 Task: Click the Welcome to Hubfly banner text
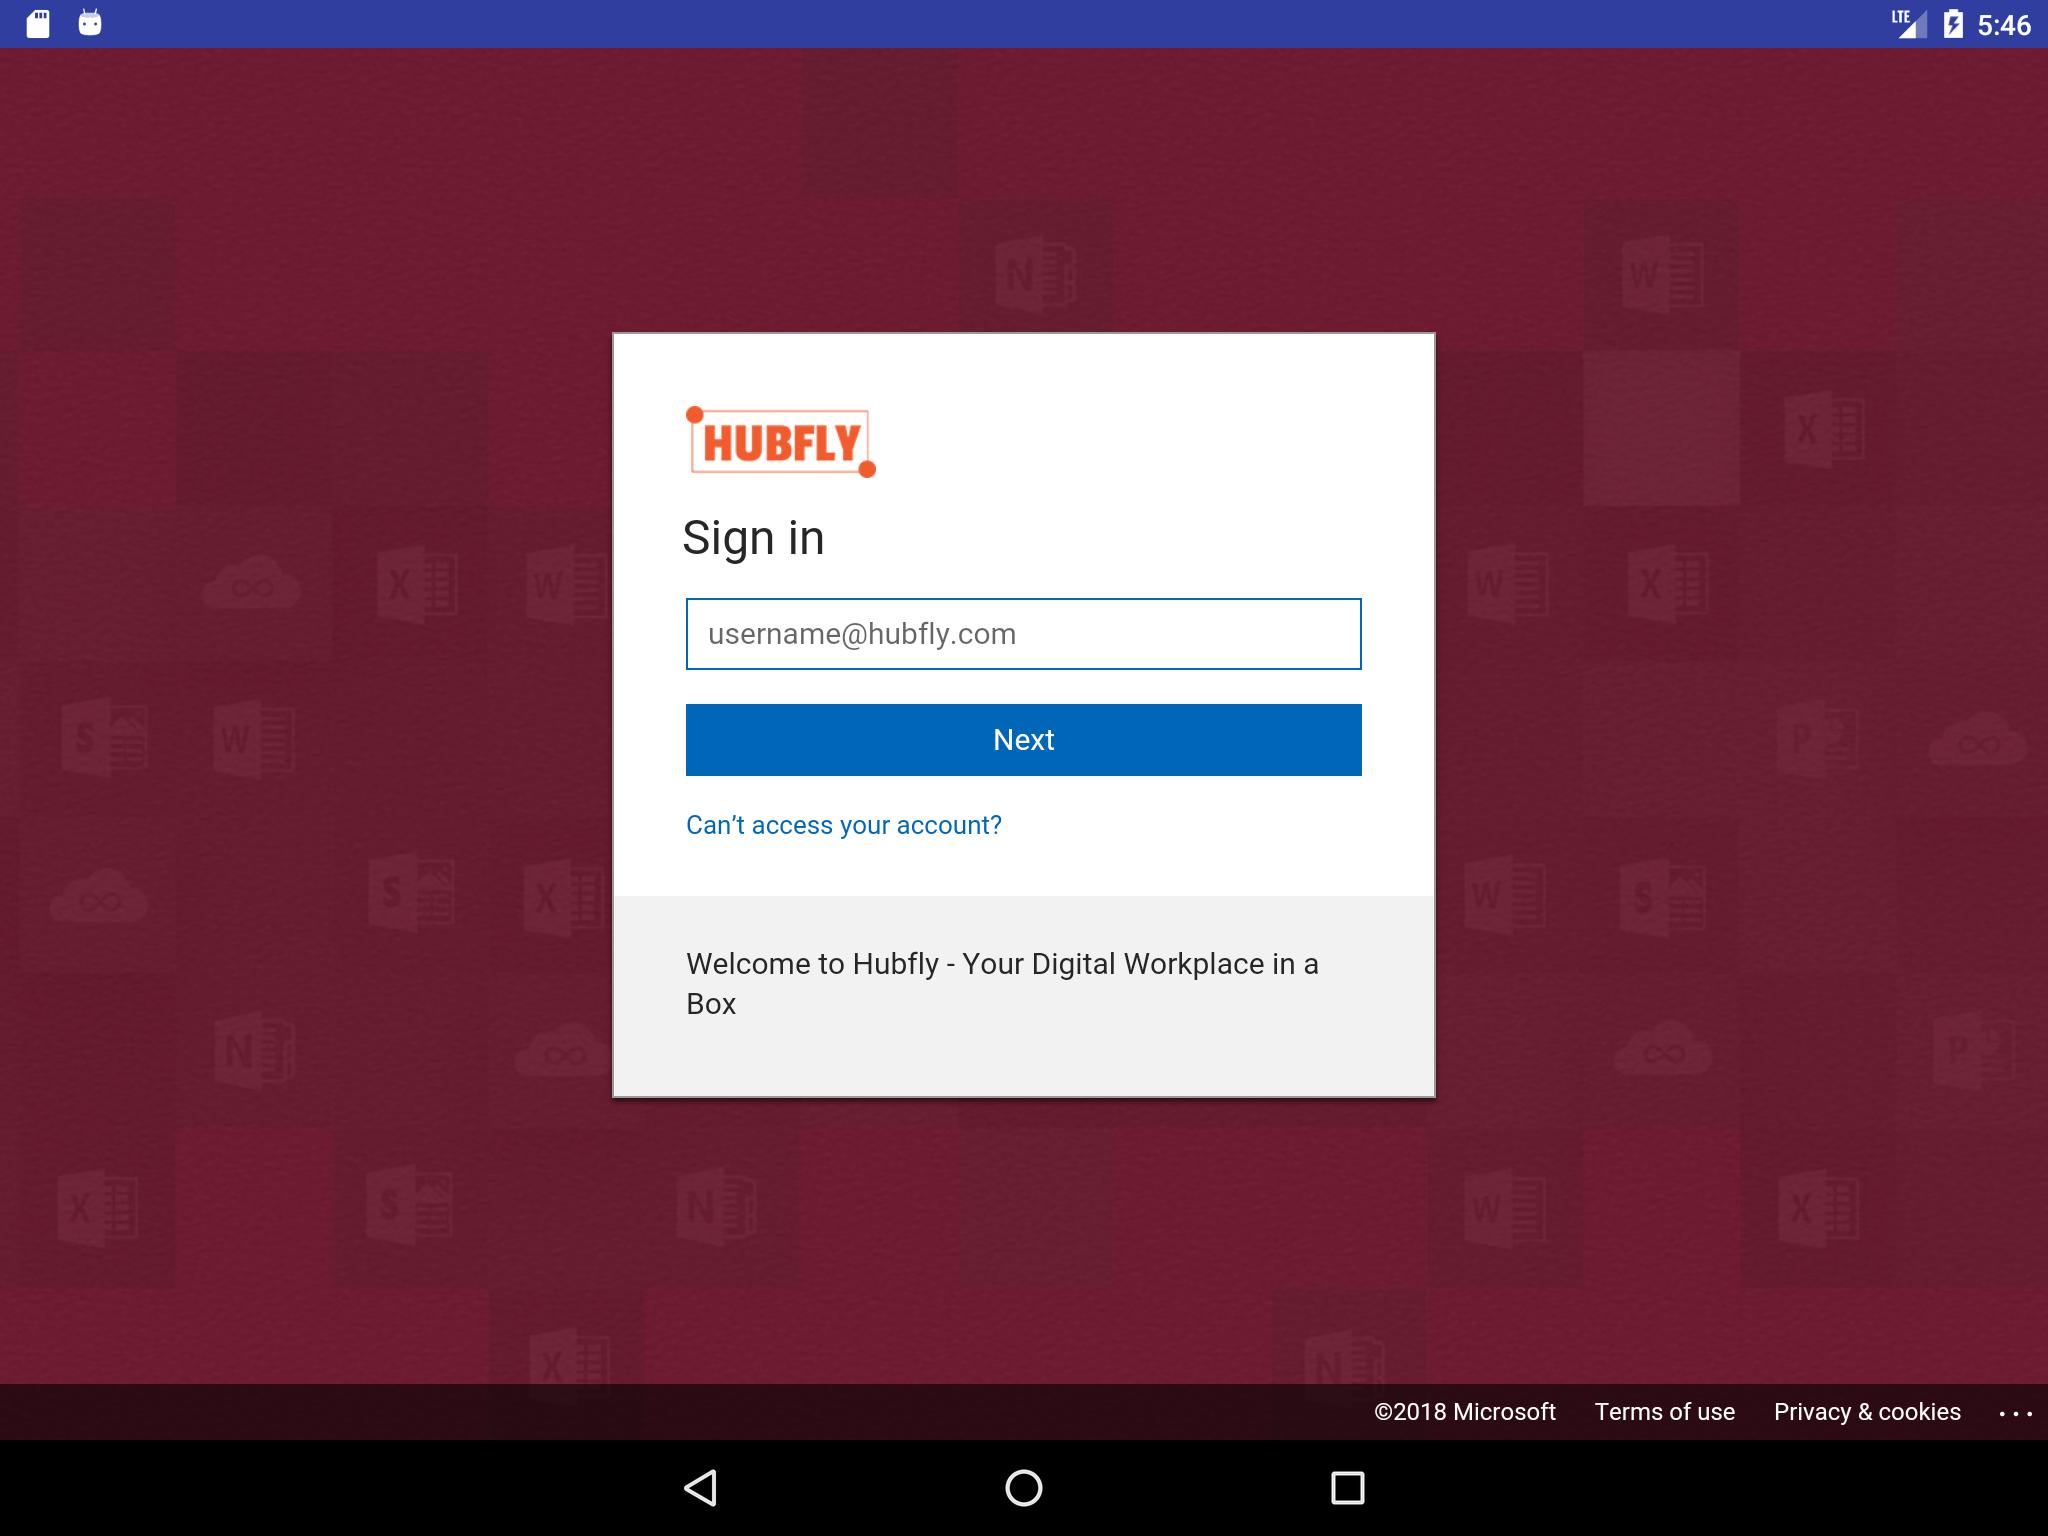click(x=1002, y=983)
